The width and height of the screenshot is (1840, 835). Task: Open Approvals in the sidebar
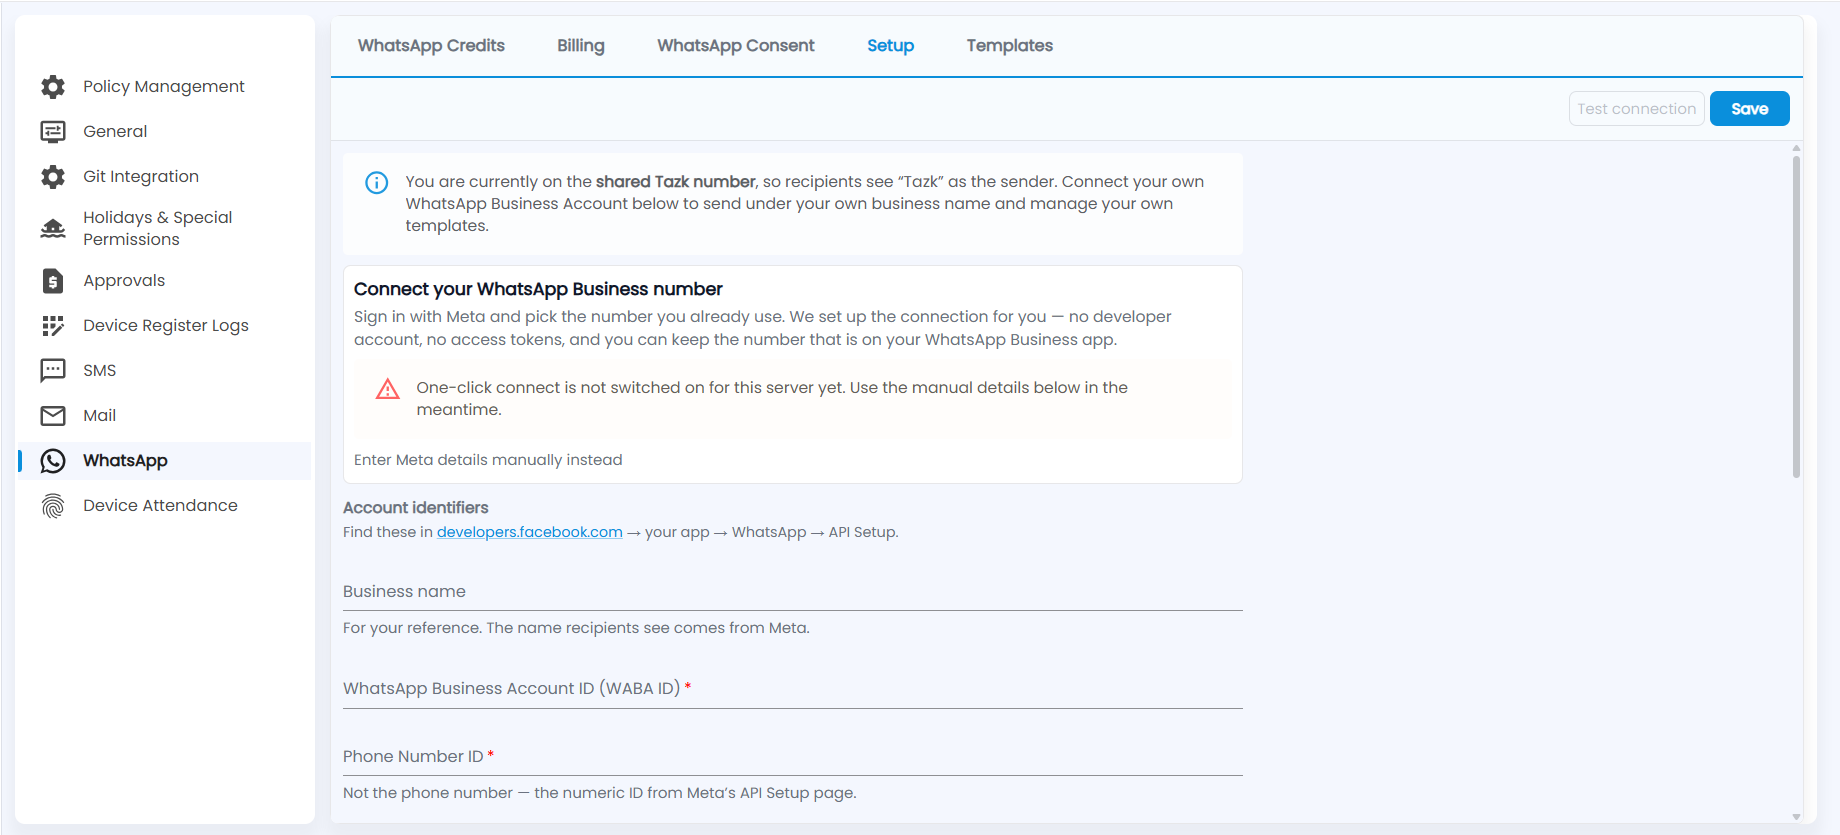coord(164,281)
